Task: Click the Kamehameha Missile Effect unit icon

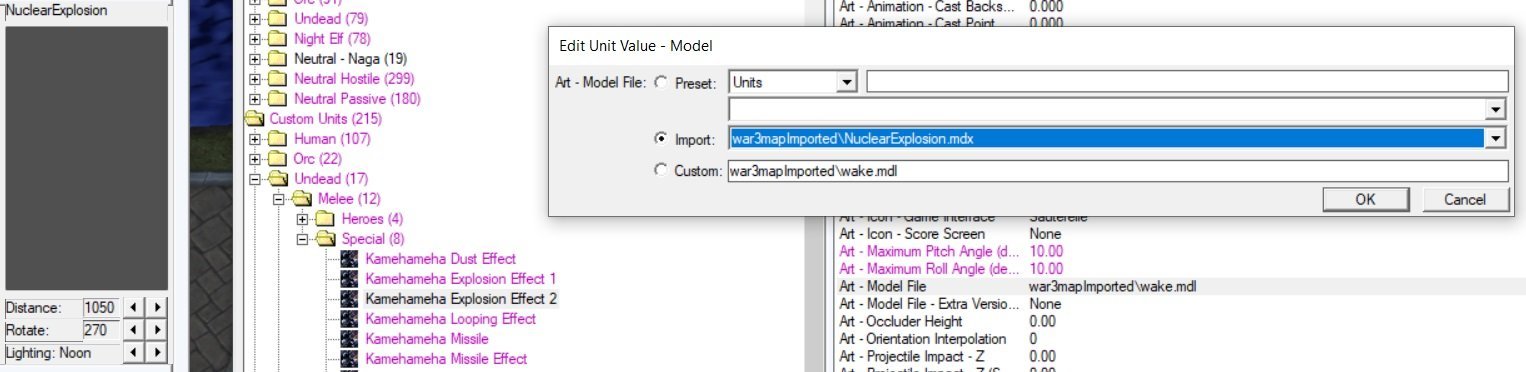Action: [x=350, y=359]
